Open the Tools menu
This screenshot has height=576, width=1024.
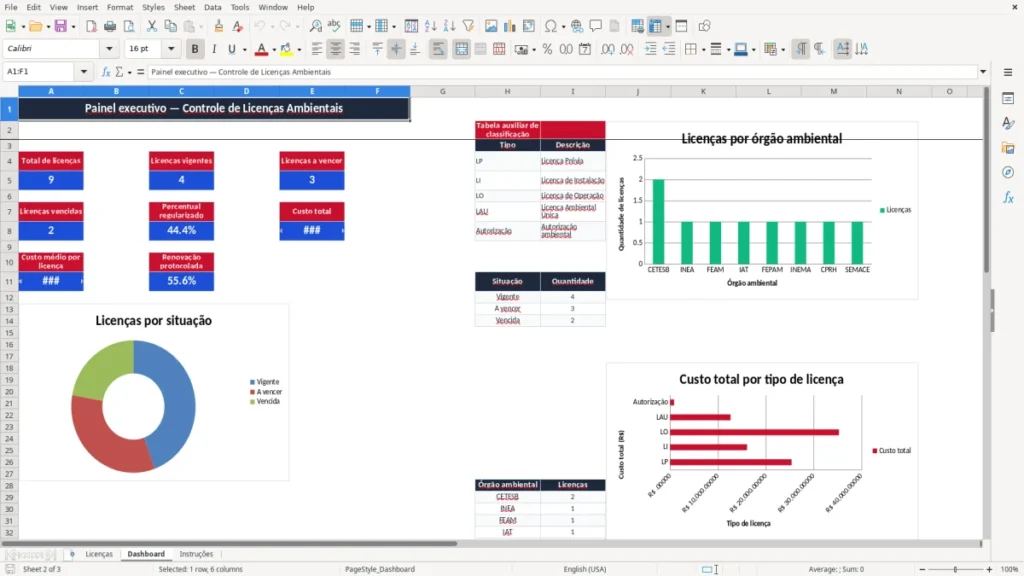coord(240,7)
